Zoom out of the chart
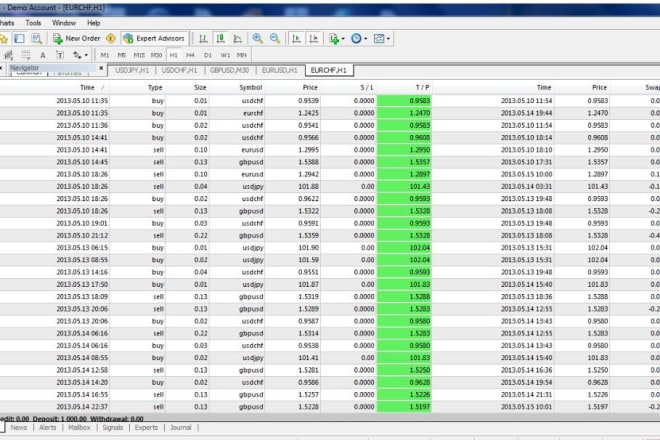Viewport: 660px width, 440px height. tap(275, 39)
